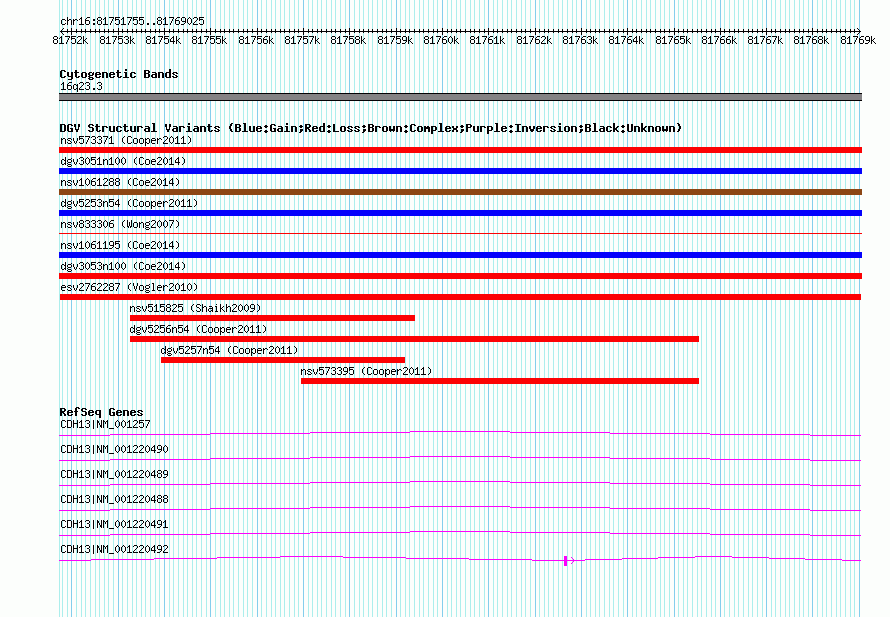Click the CDH13|NM_001220491 magenta transcript line
The image size is (890, 617).
[x=460, y=533]
